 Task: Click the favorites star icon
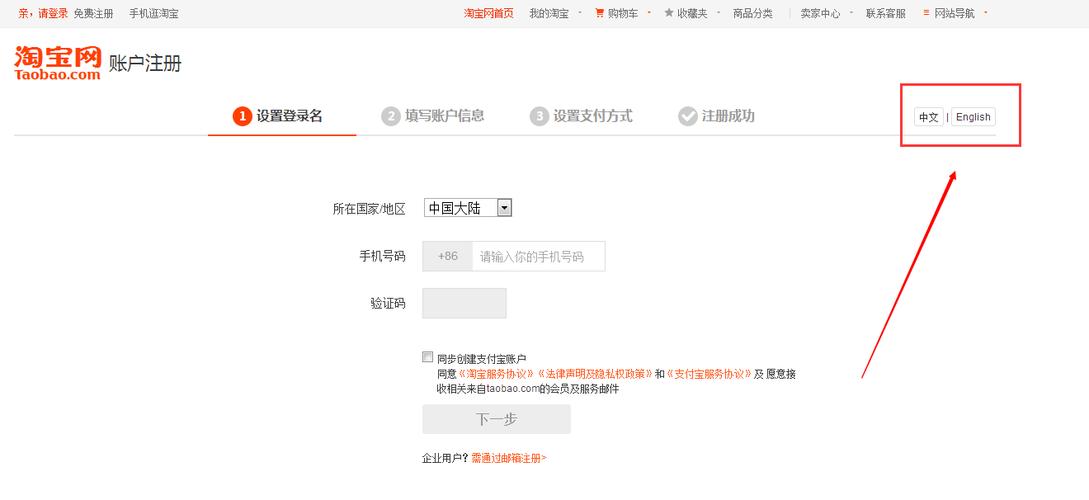coord(669,13)
